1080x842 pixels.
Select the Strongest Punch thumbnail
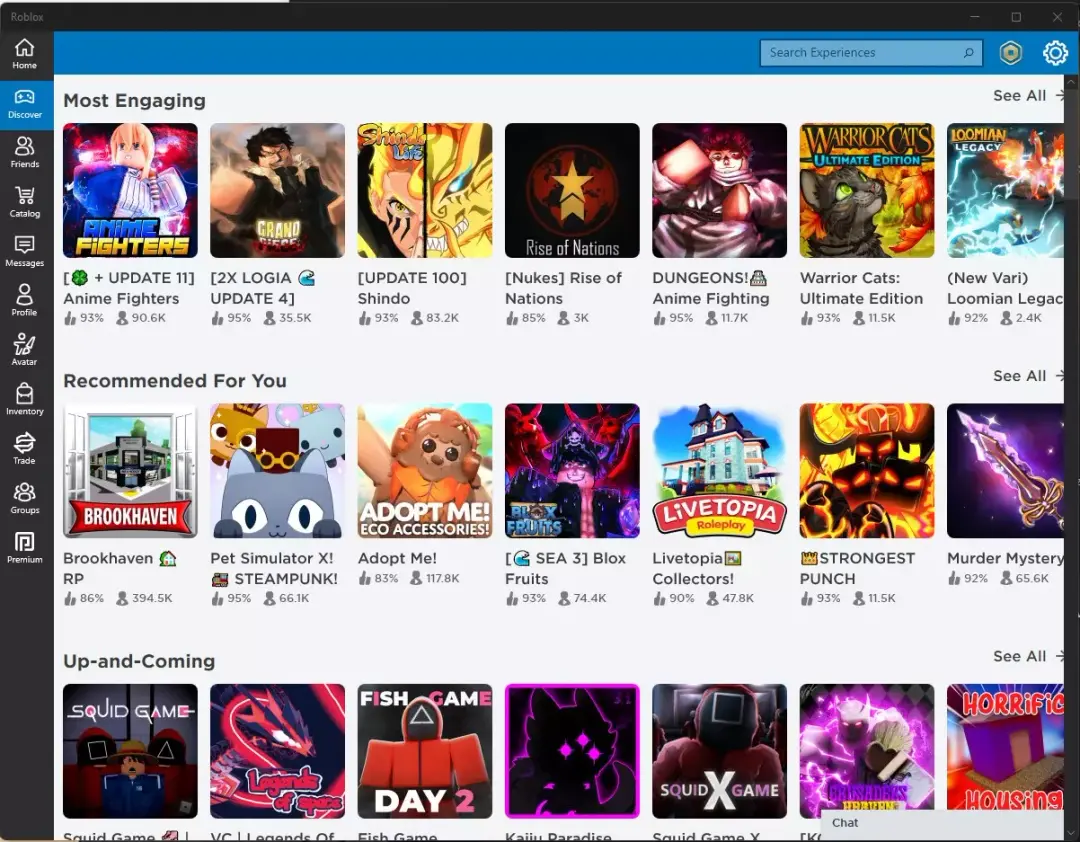[867, 471]
